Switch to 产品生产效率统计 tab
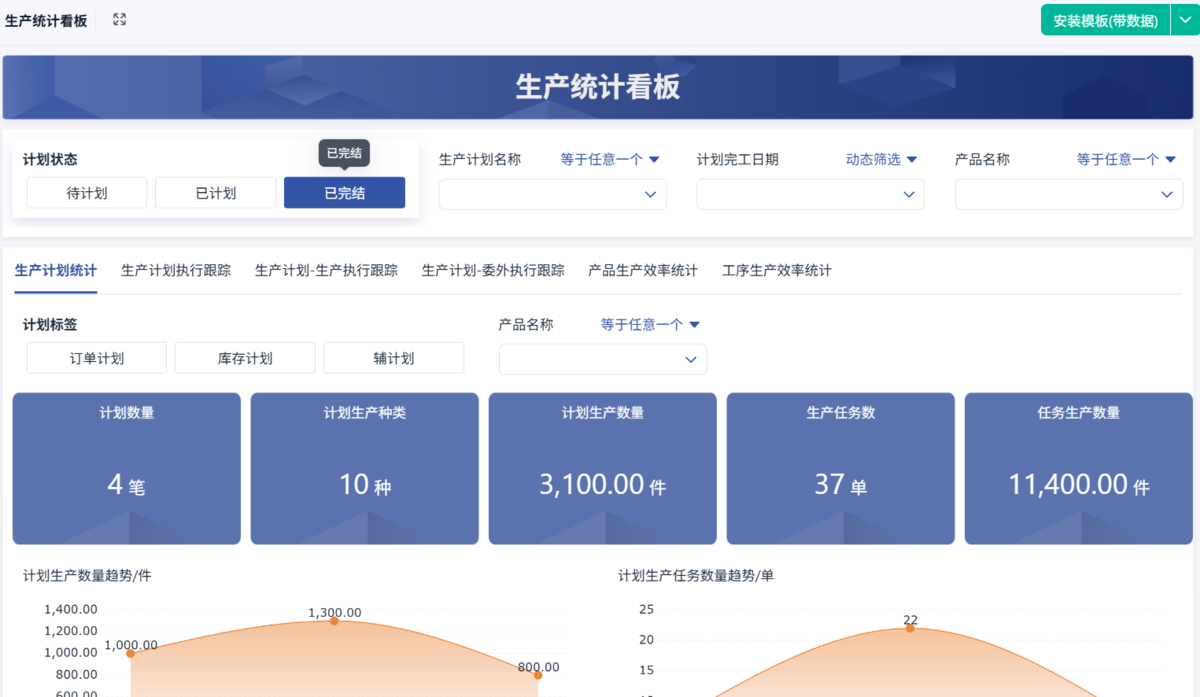Viewport: 1200px width, 697px height. click(x=643, y=270)
